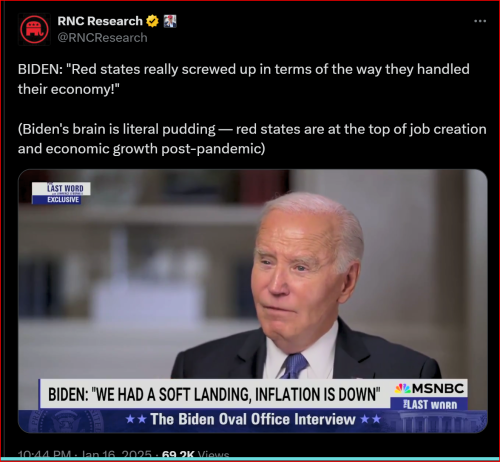Play the embedded MSNBC interview video

[253, 301]
